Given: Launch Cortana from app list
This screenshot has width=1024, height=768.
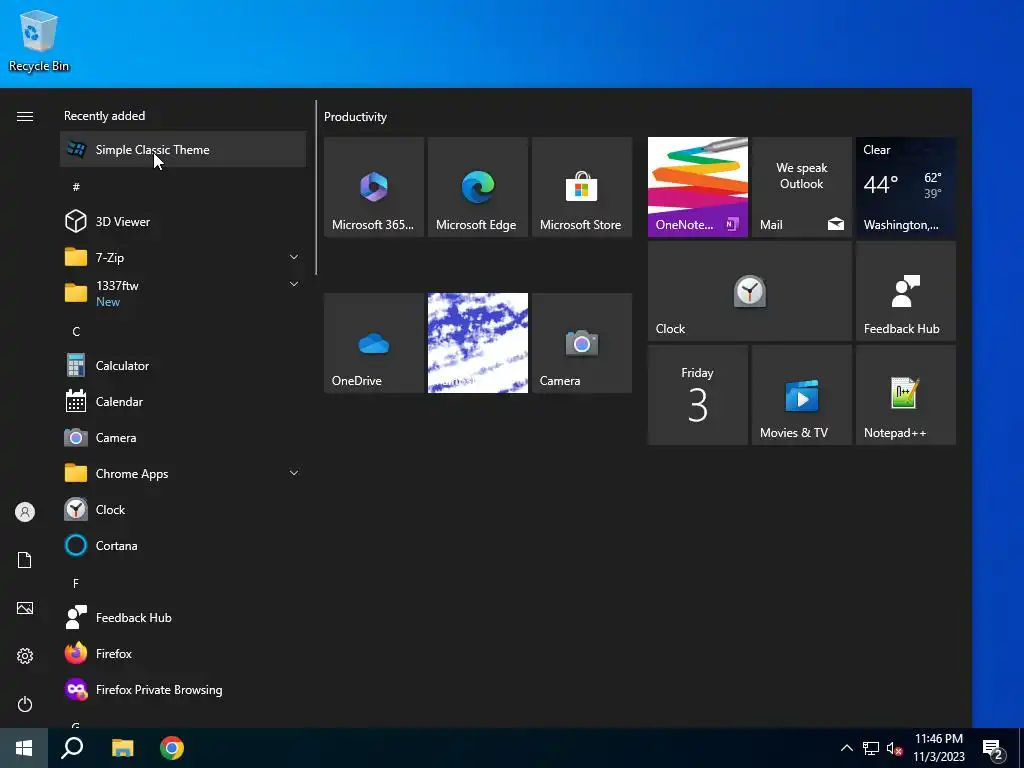Looking at the screenshot, I should pyautogui.click(x=183, y=545).
